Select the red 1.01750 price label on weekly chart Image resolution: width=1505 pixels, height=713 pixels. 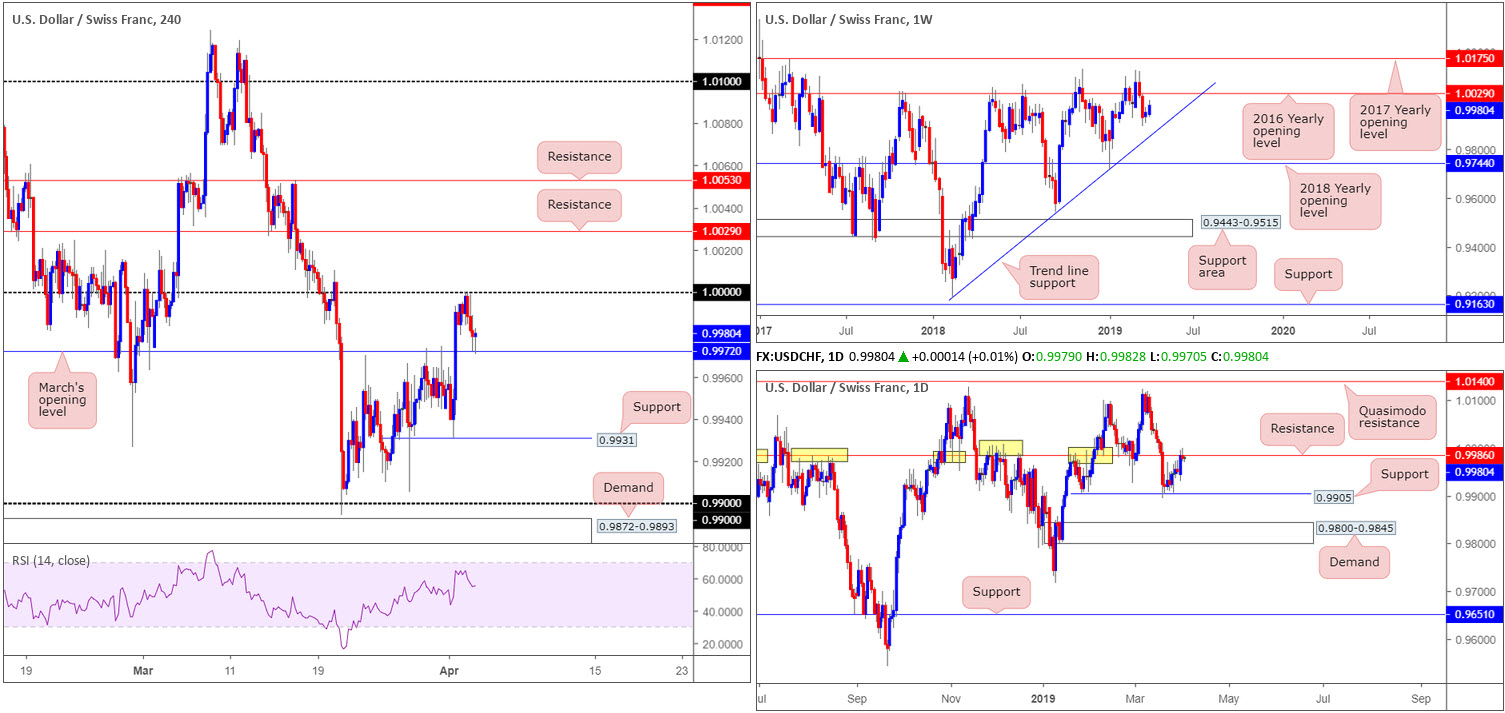pos(1475,60)
